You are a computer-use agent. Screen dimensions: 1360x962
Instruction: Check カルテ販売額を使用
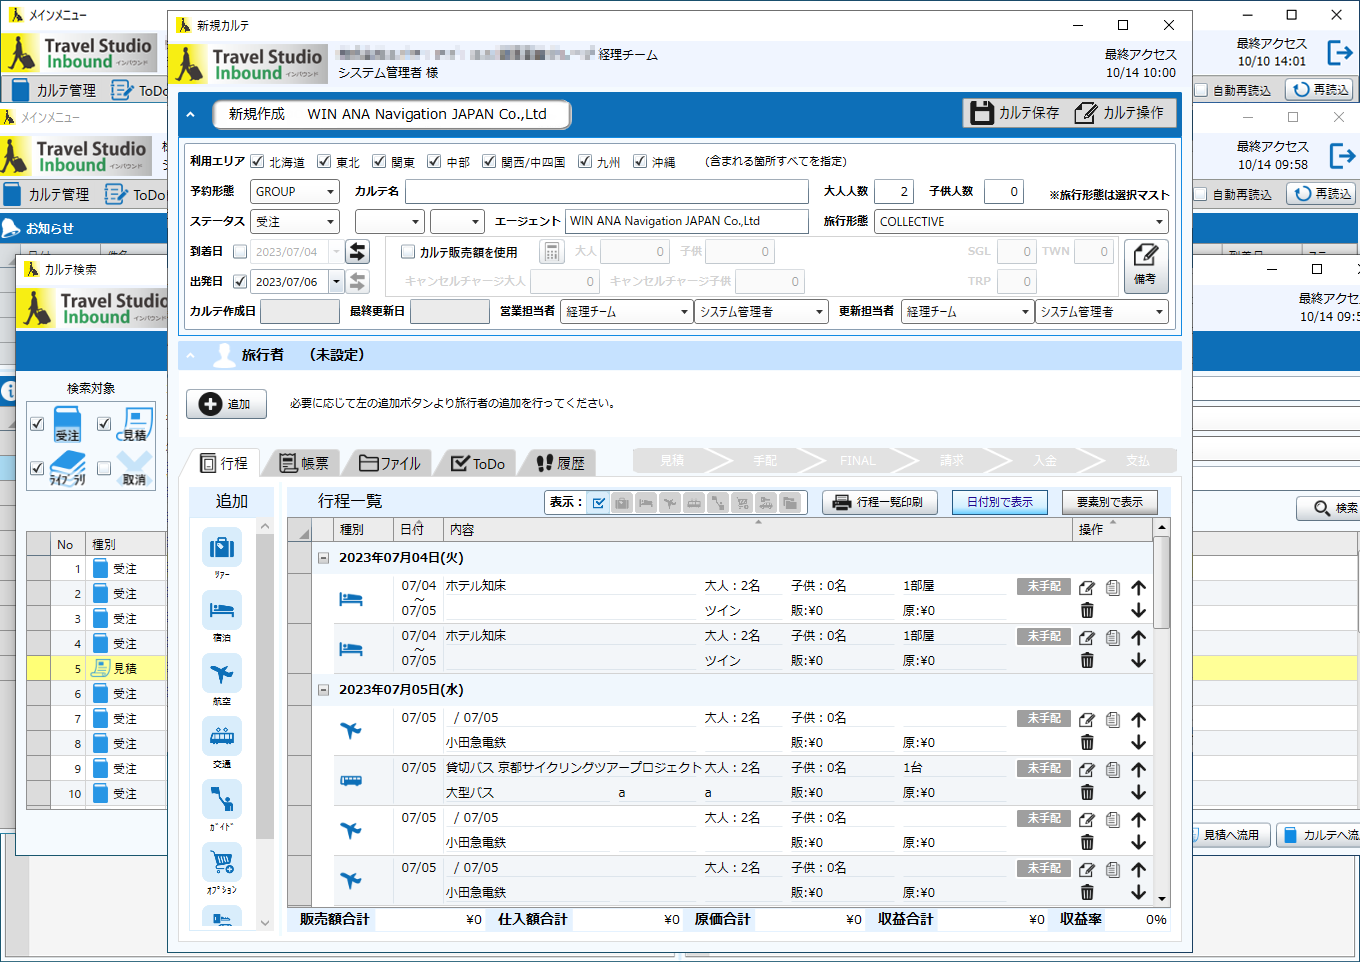408,252
